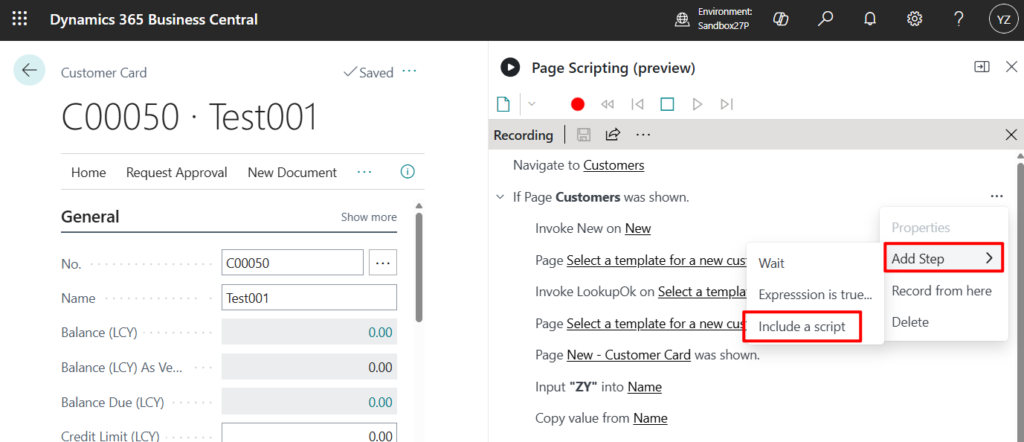
Task: Go back using the arrow button
Action: click(x=28, y=70)
